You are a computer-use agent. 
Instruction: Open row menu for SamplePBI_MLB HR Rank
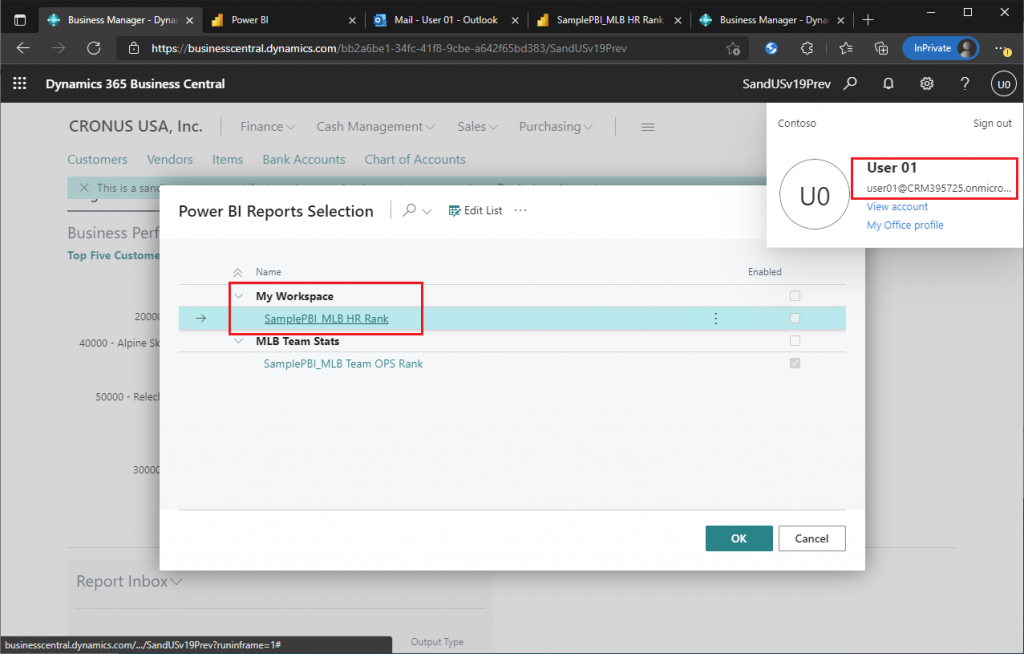tap(716, 318)
